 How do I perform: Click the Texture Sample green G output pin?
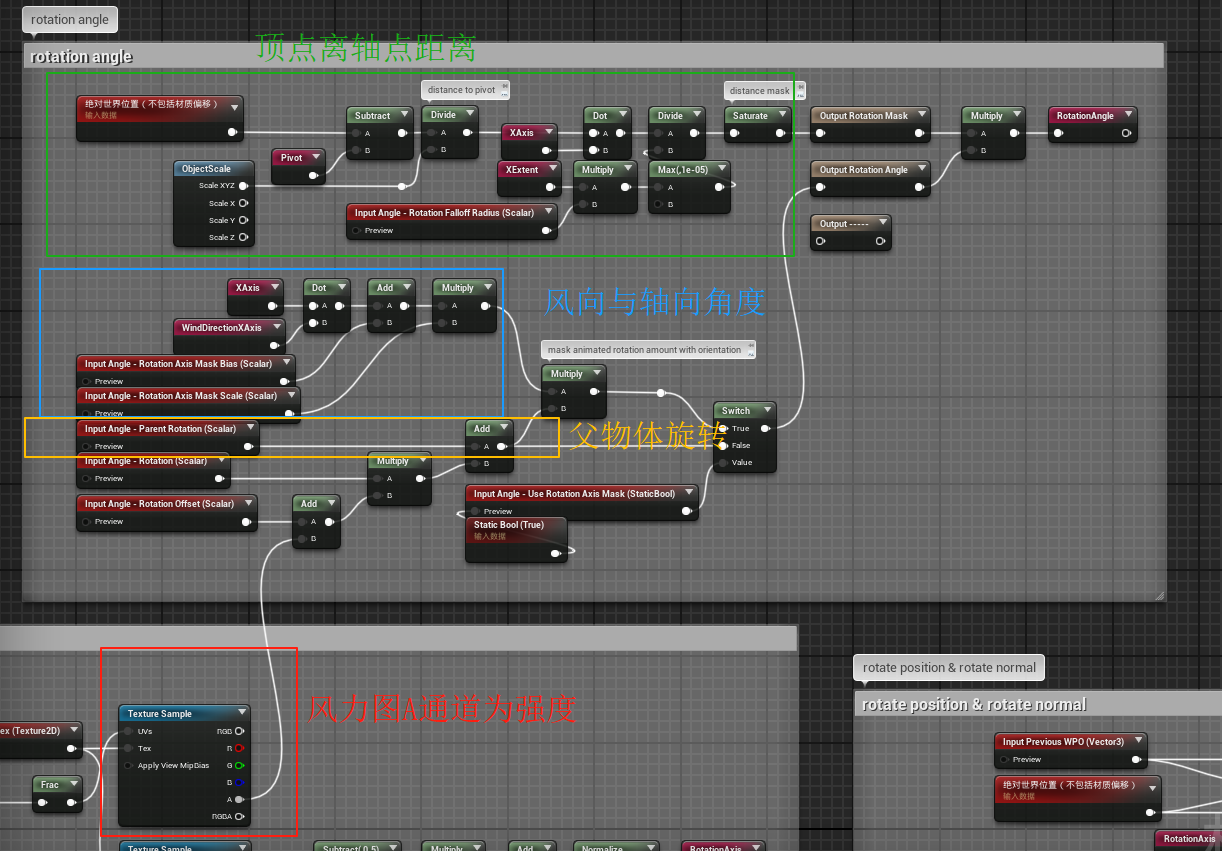(x=239, y=765)
